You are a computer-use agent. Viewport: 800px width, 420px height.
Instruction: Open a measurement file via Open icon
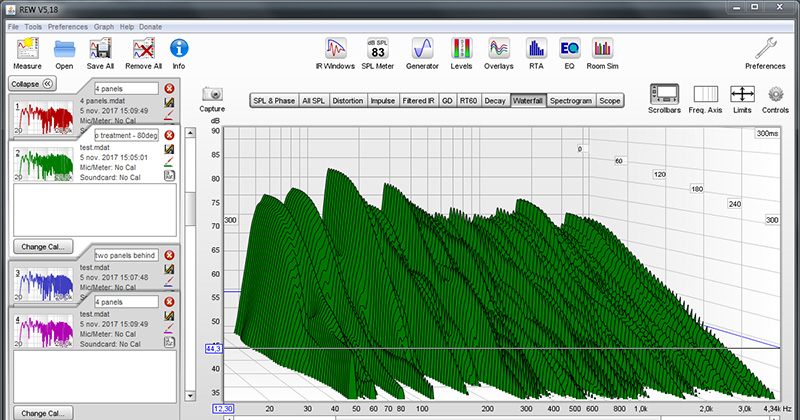point(64,50)
